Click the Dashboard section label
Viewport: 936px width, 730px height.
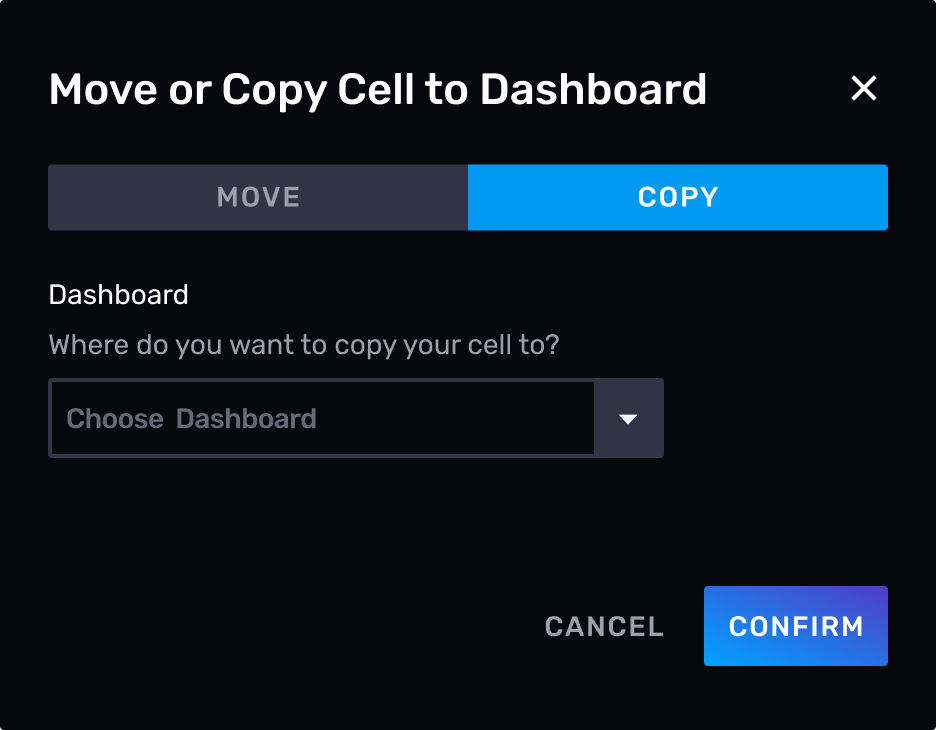(x=118, y=294)
